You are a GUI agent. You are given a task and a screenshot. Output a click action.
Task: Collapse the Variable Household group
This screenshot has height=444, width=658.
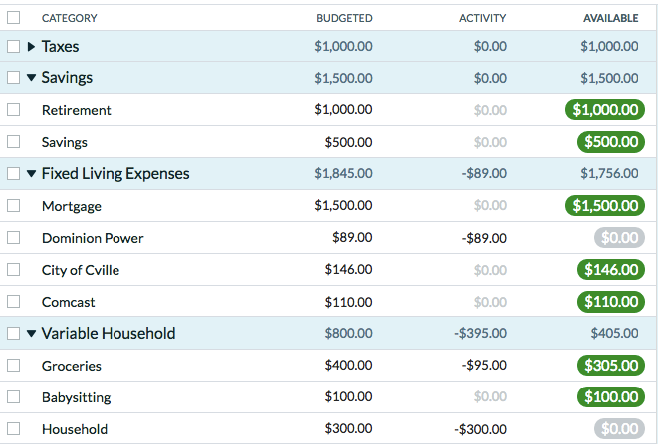(31, 334)
